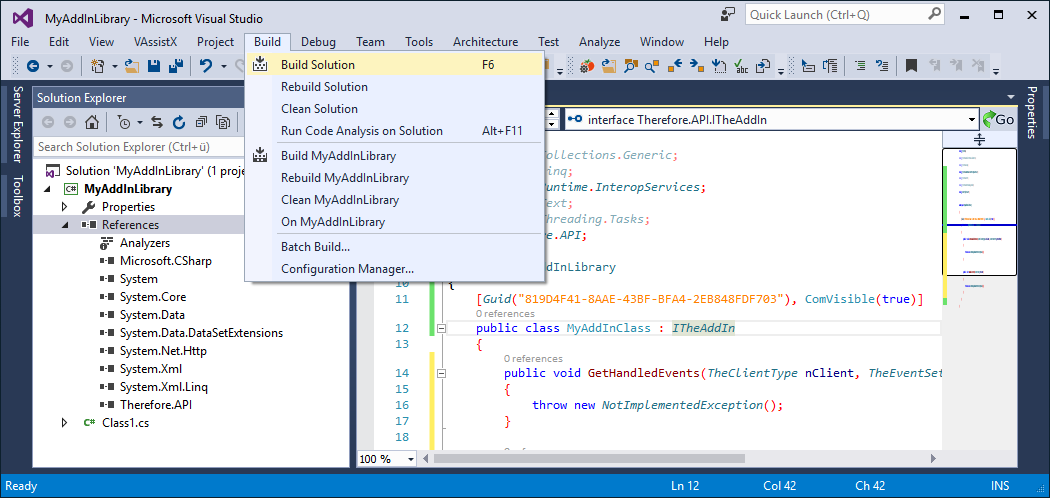
Task: Open Visual Assist tomato options icon
Action: pyautogui.click(x=587, y=66)
